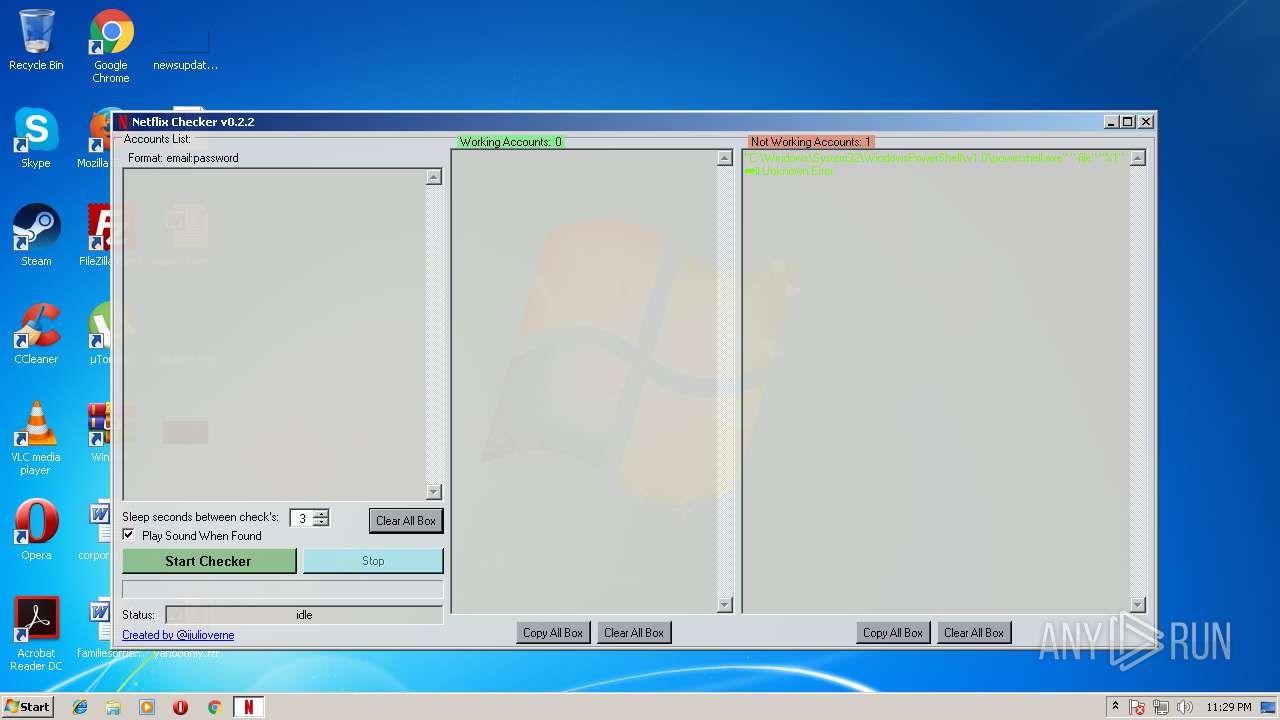1280x720 pixels.
Task: Select Netflix Checker taskbar button
Action: tap(249, 707)
